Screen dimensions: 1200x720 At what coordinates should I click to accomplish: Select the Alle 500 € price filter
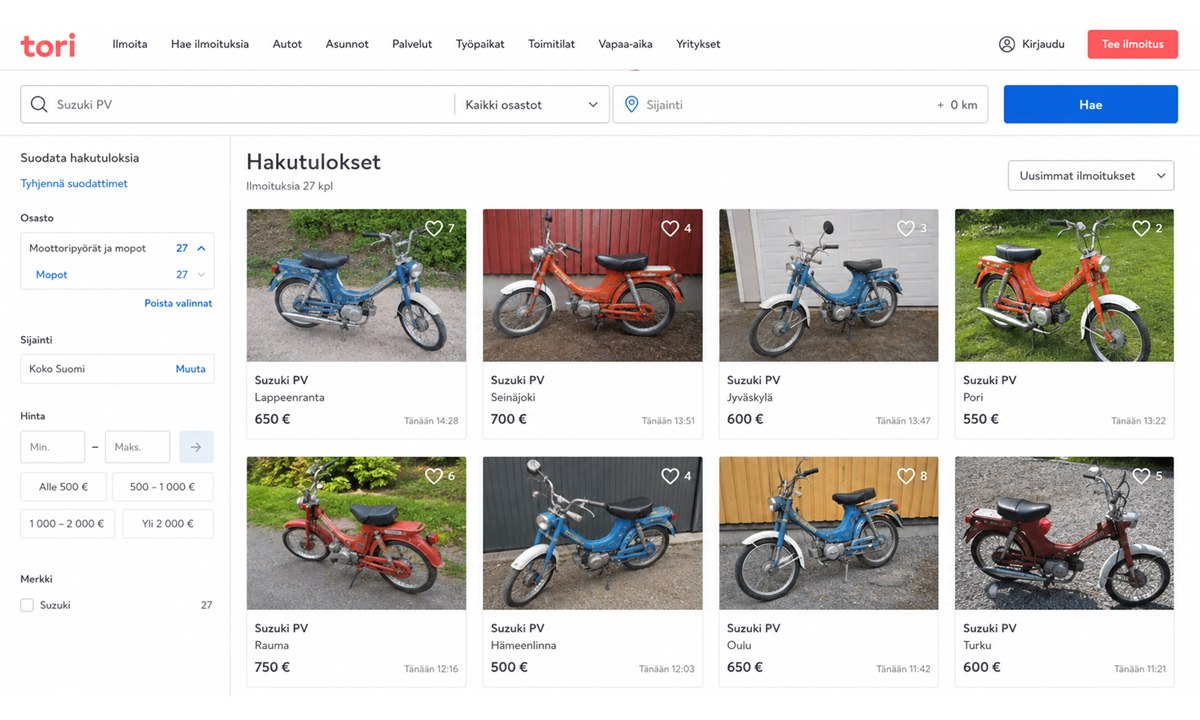[x=64, y=487]
